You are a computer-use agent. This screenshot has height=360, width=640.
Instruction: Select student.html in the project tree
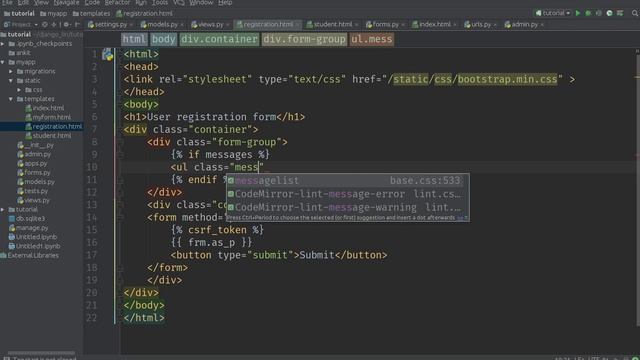click(48, 136)
